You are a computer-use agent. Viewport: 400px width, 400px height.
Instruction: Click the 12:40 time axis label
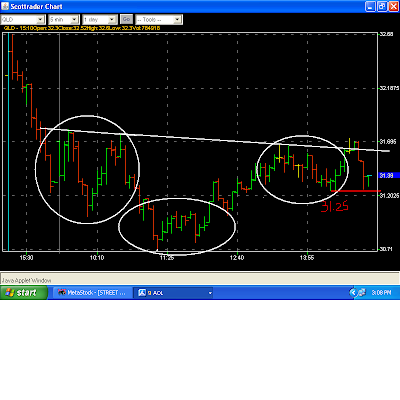237,258
